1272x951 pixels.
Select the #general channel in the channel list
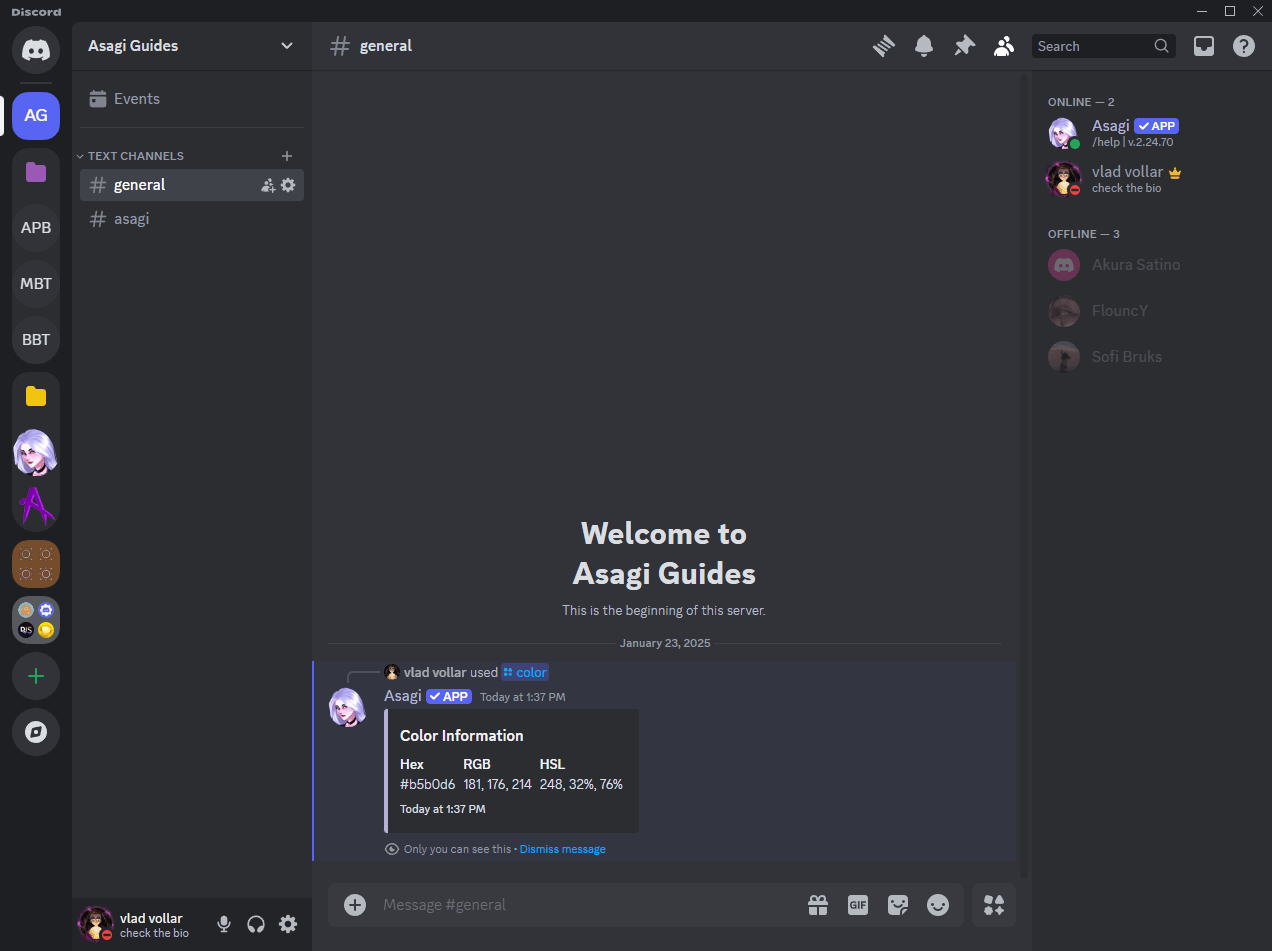191,185
